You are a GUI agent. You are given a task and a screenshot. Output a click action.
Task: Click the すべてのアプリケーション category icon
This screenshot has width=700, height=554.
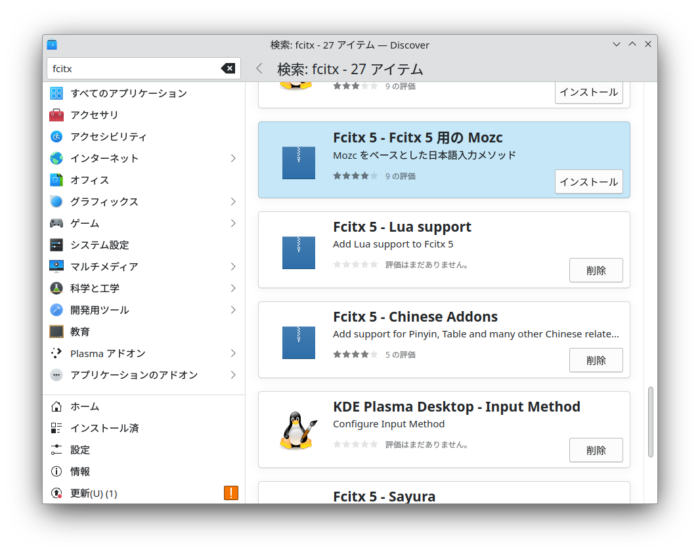[56, 93]
